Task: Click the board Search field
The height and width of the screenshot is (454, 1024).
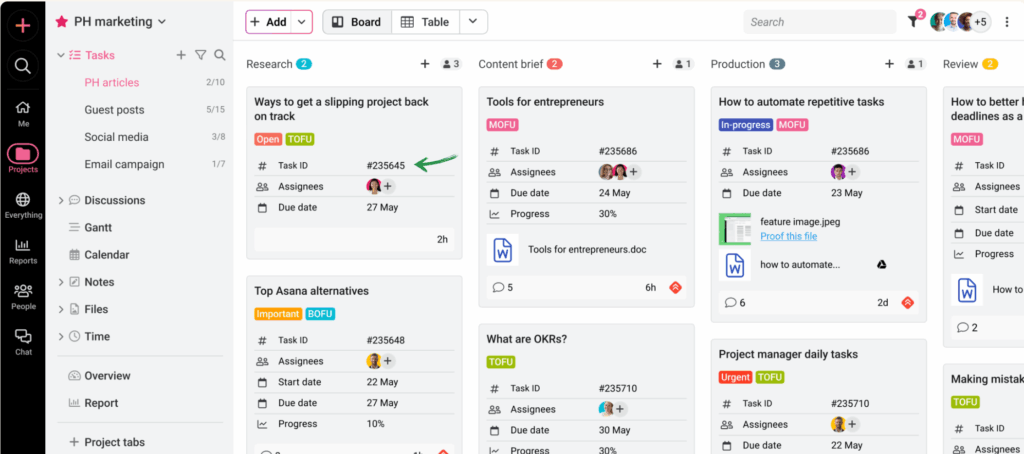Action: (x=820, y=22)
